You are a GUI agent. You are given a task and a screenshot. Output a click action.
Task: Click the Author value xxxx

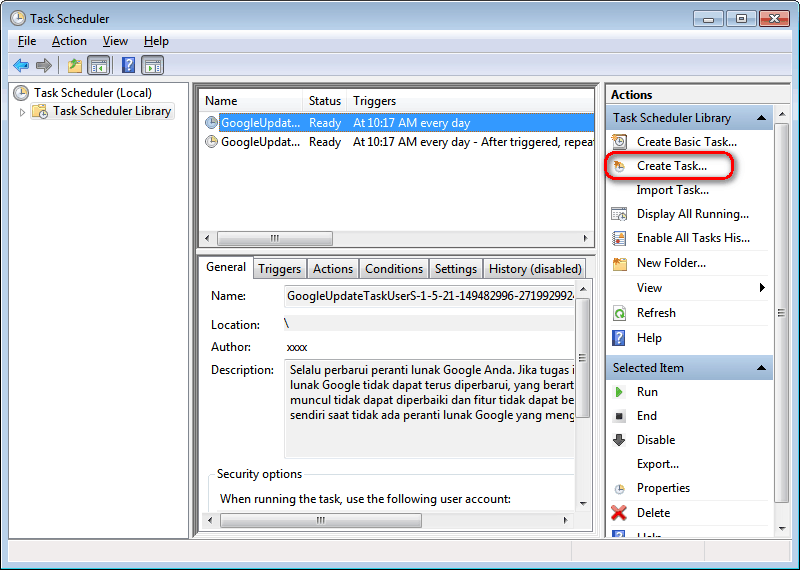click(x=297, y=348)
